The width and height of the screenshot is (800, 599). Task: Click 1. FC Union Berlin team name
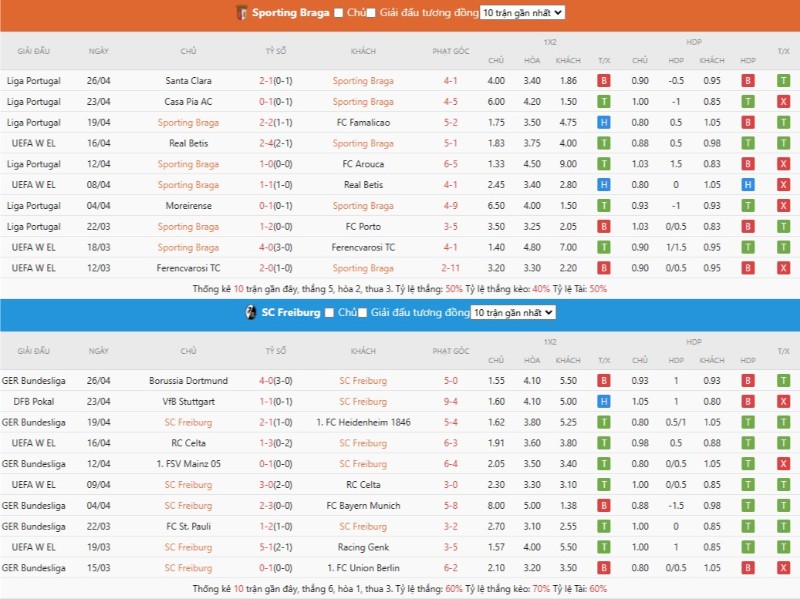coord(363,568)
